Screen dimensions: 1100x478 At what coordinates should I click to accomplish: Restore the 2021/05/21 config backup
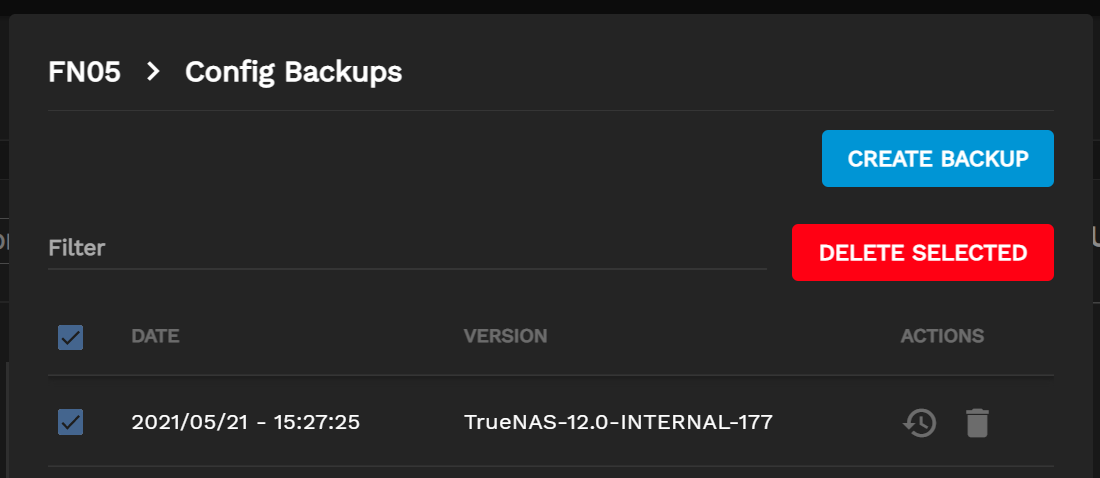[x=919, y=423]
